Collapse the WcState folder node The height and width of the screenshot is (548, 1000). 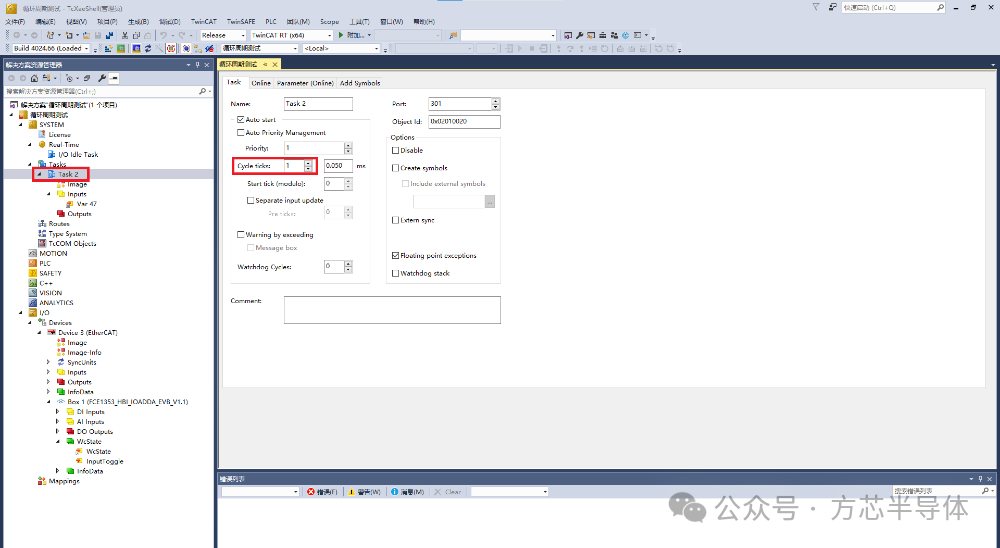click(x=58, y=441)
